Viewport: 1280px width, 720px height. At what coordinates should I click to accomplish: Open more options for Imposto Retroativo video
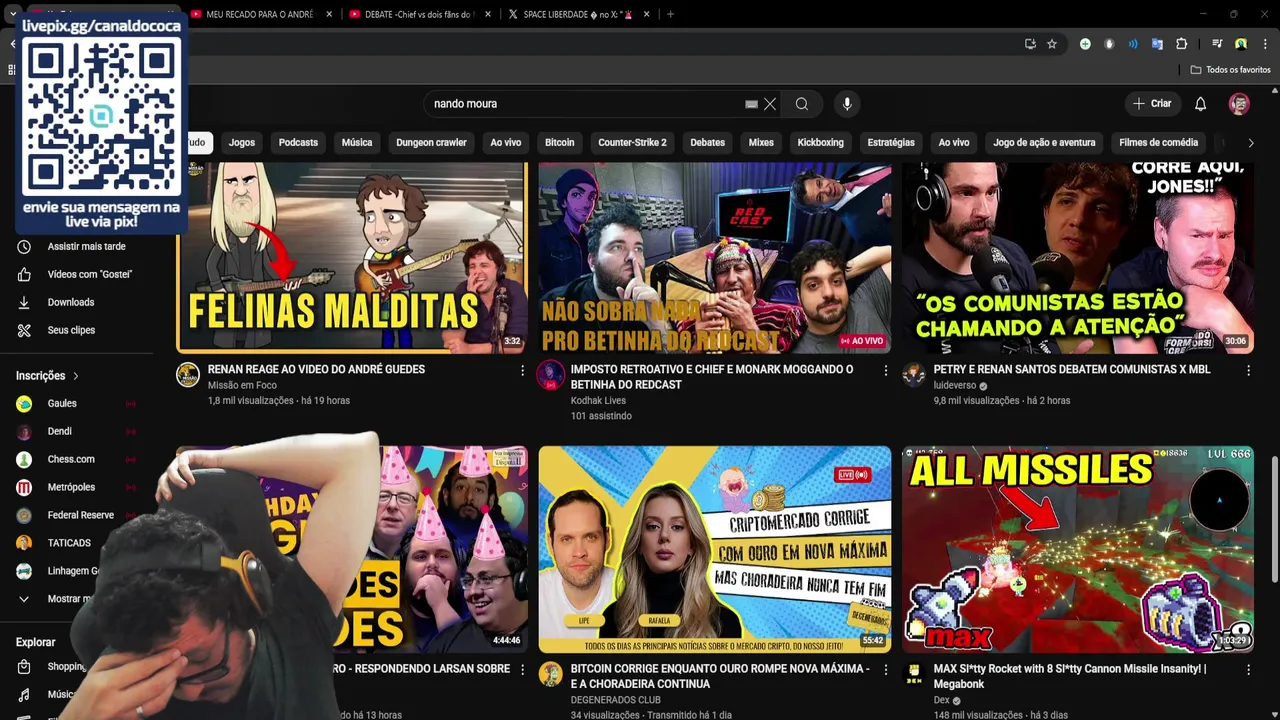[x=885, y=371]
